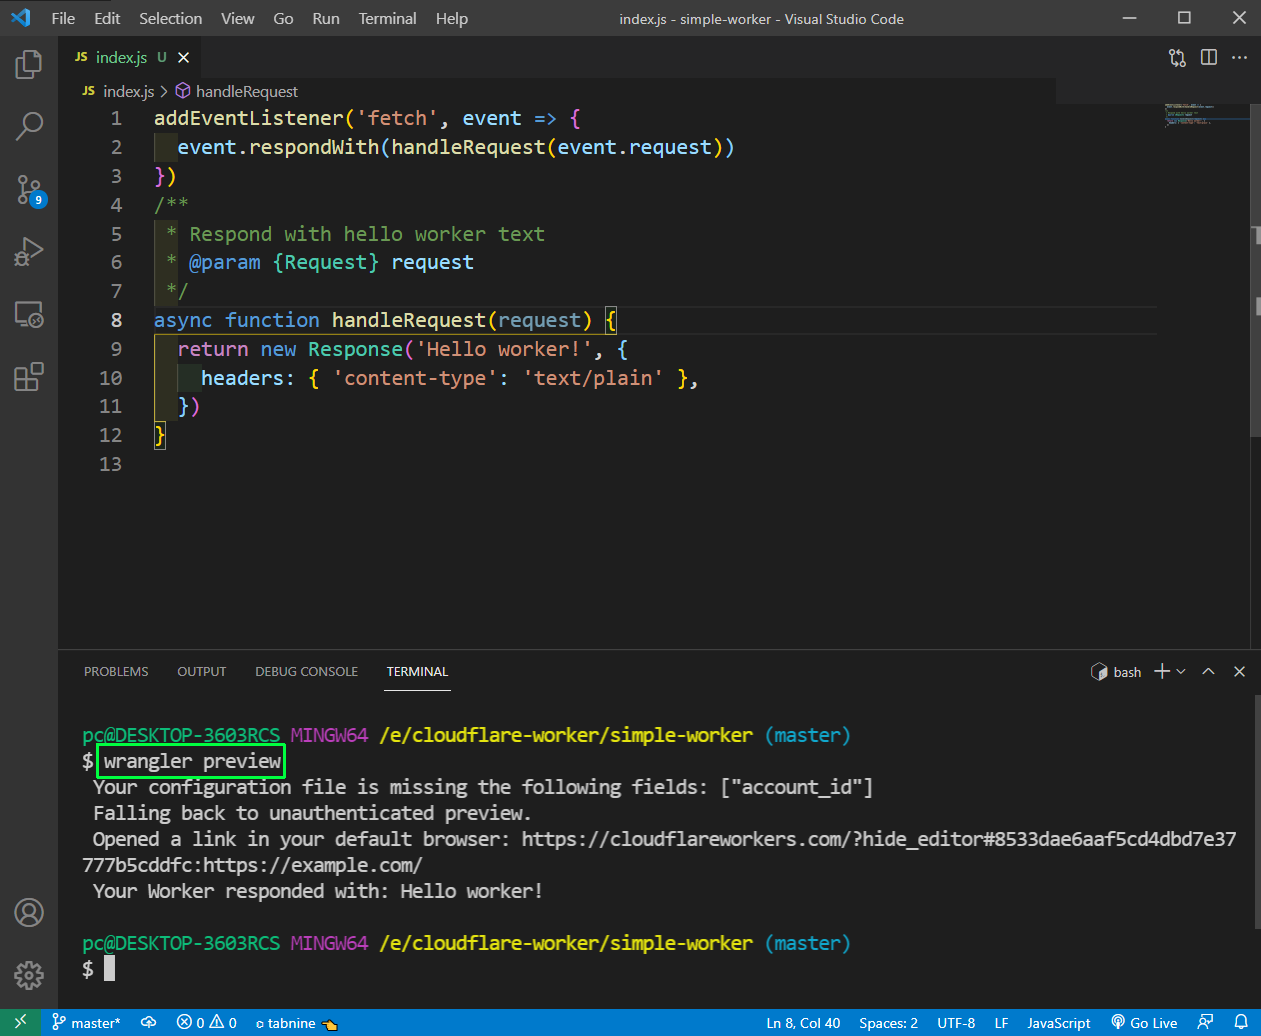
Task: Open Source Control view with 9 changes
Action: point(29,189)
